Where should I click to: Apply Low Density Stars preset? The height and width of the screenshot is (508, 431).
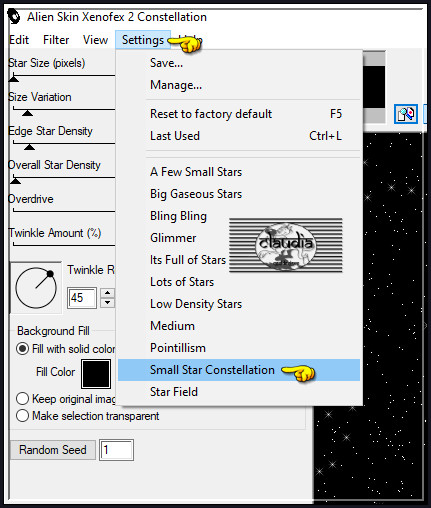tap(239, 304)
